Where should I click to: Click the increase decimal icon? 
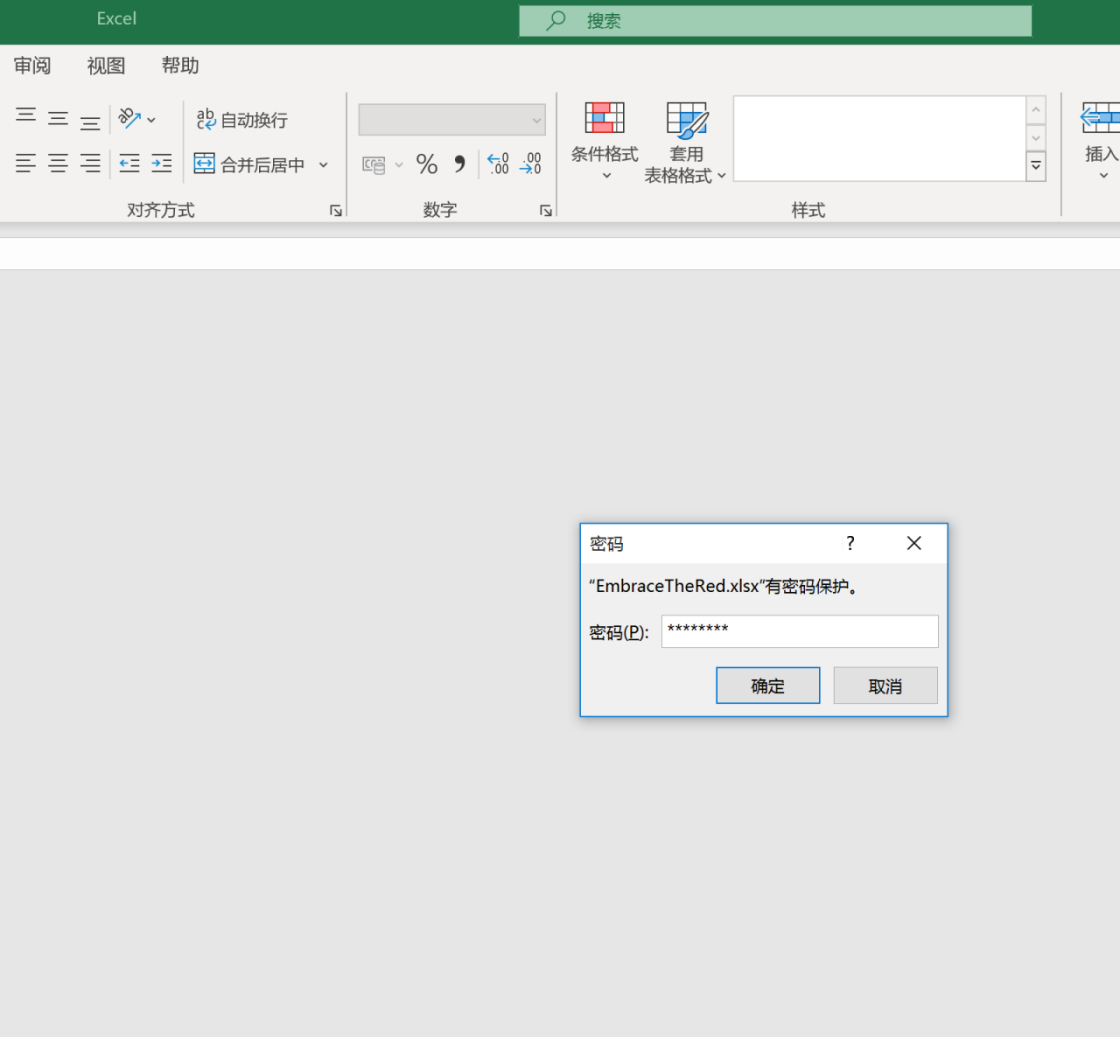[x=498, y=164]
